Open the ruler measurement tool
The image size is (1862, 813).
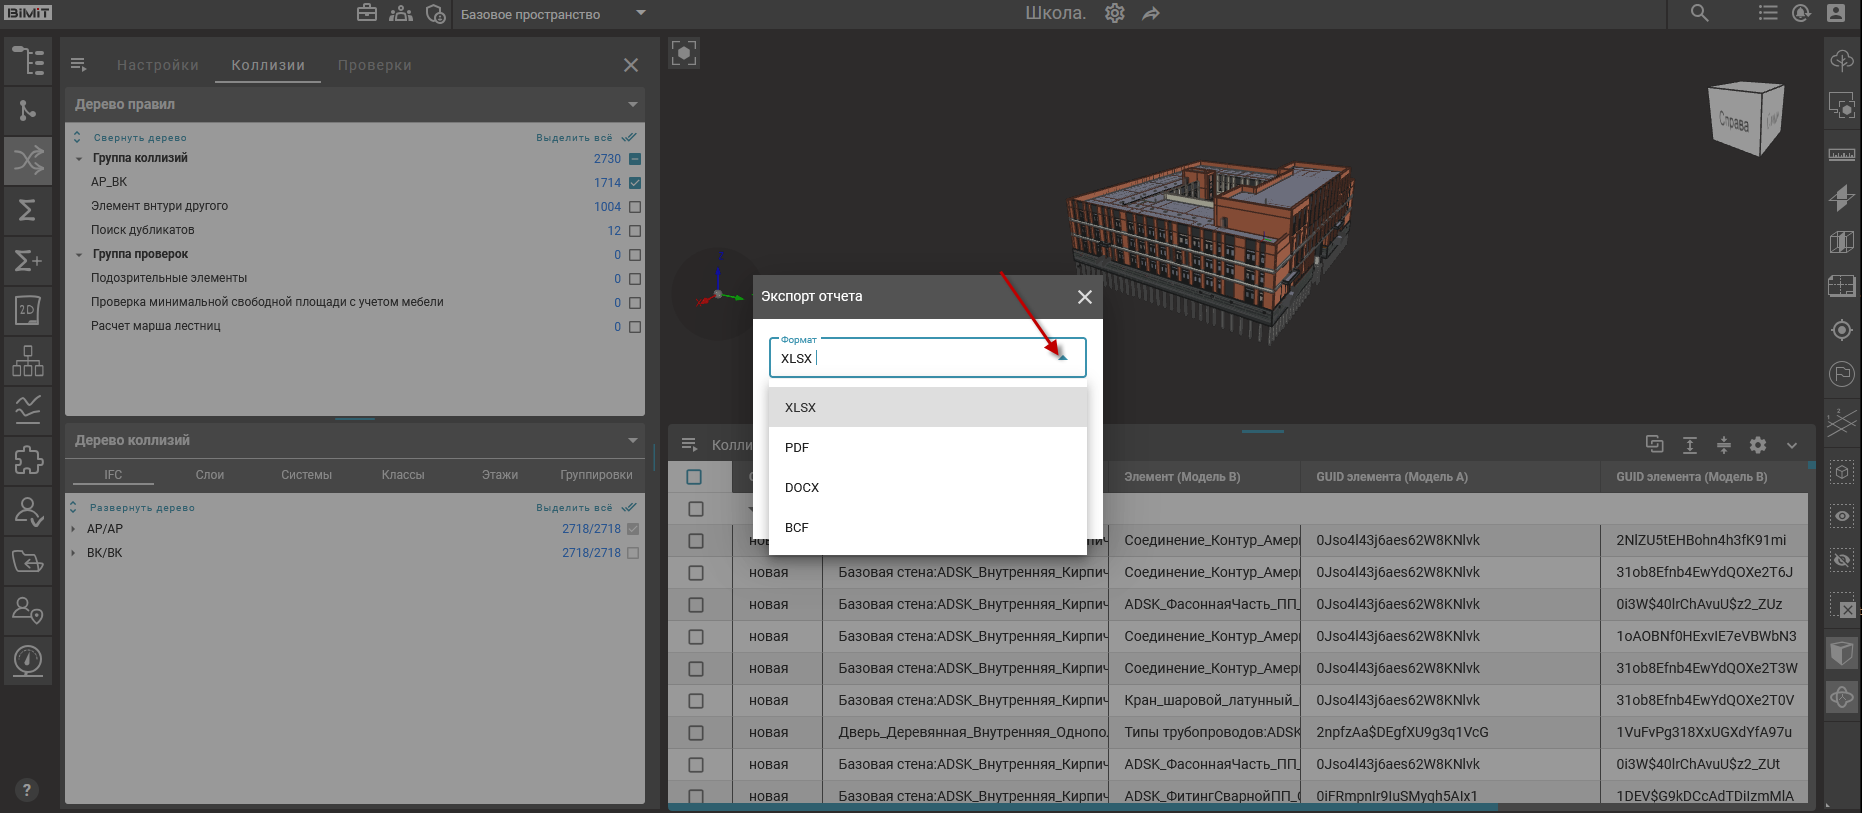coord(1841,155)
